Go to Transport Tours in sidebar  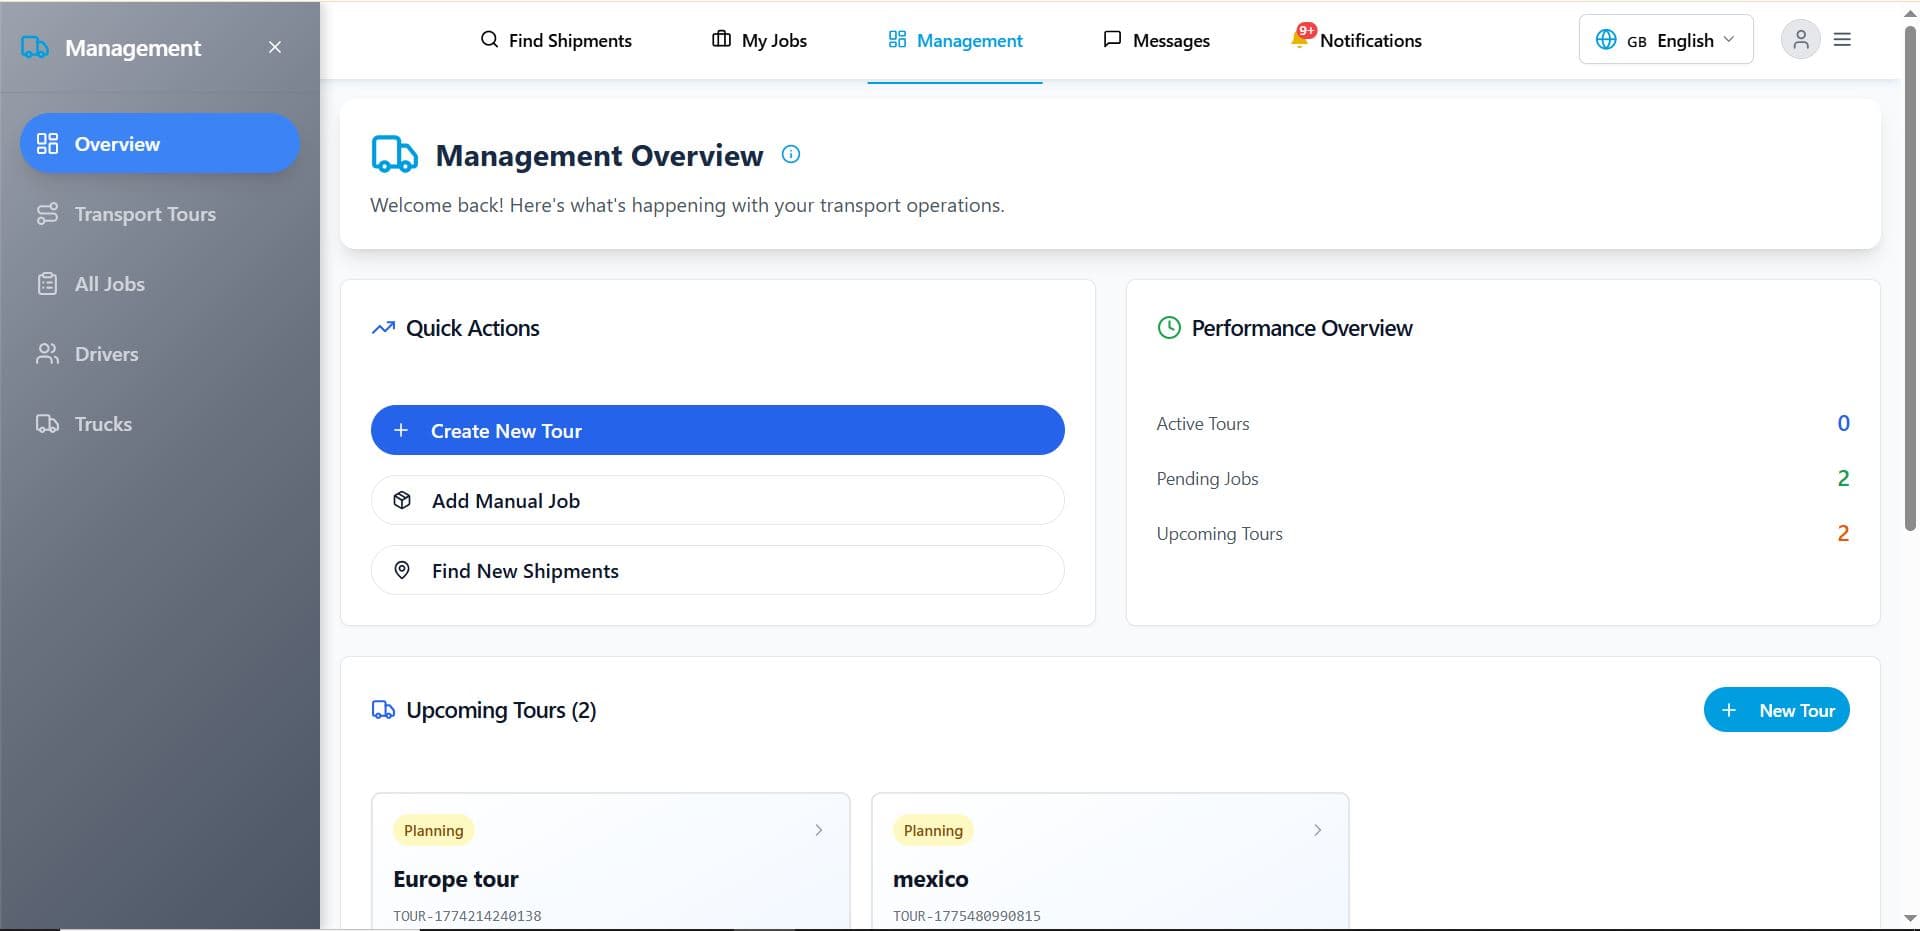click(x=160, y=213)
